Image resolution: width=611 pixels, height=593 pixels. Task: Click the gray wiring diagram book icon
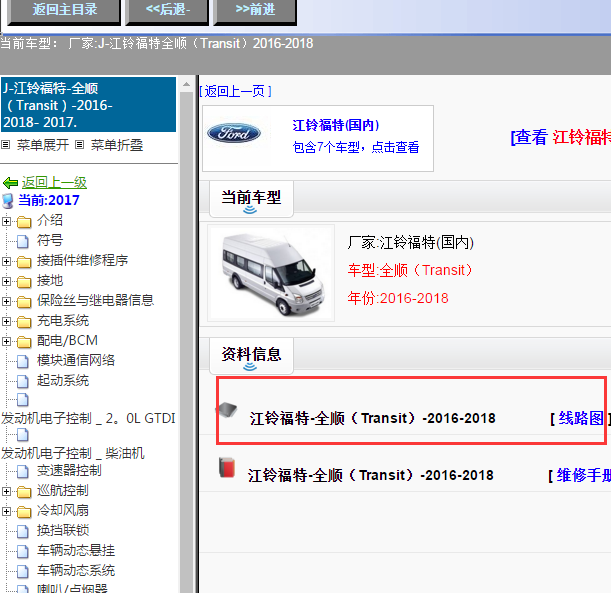click(228, 410)
